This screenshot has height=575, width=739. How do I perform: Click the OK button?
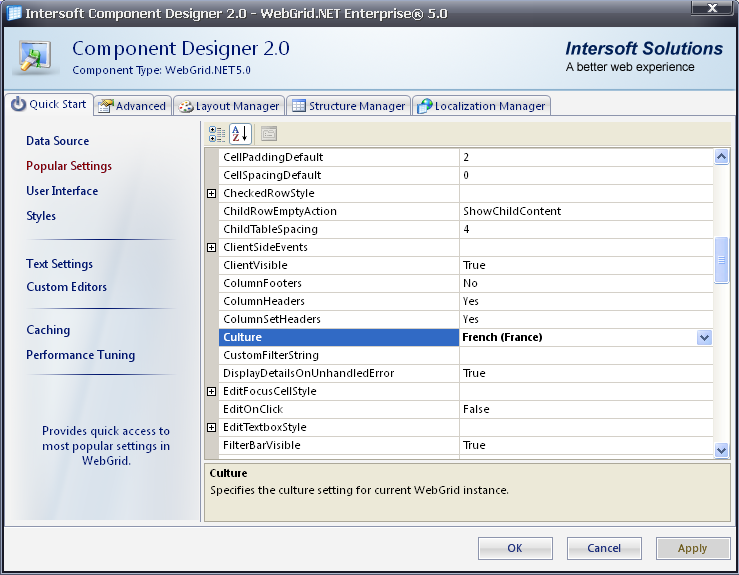[x=515, y=548]
